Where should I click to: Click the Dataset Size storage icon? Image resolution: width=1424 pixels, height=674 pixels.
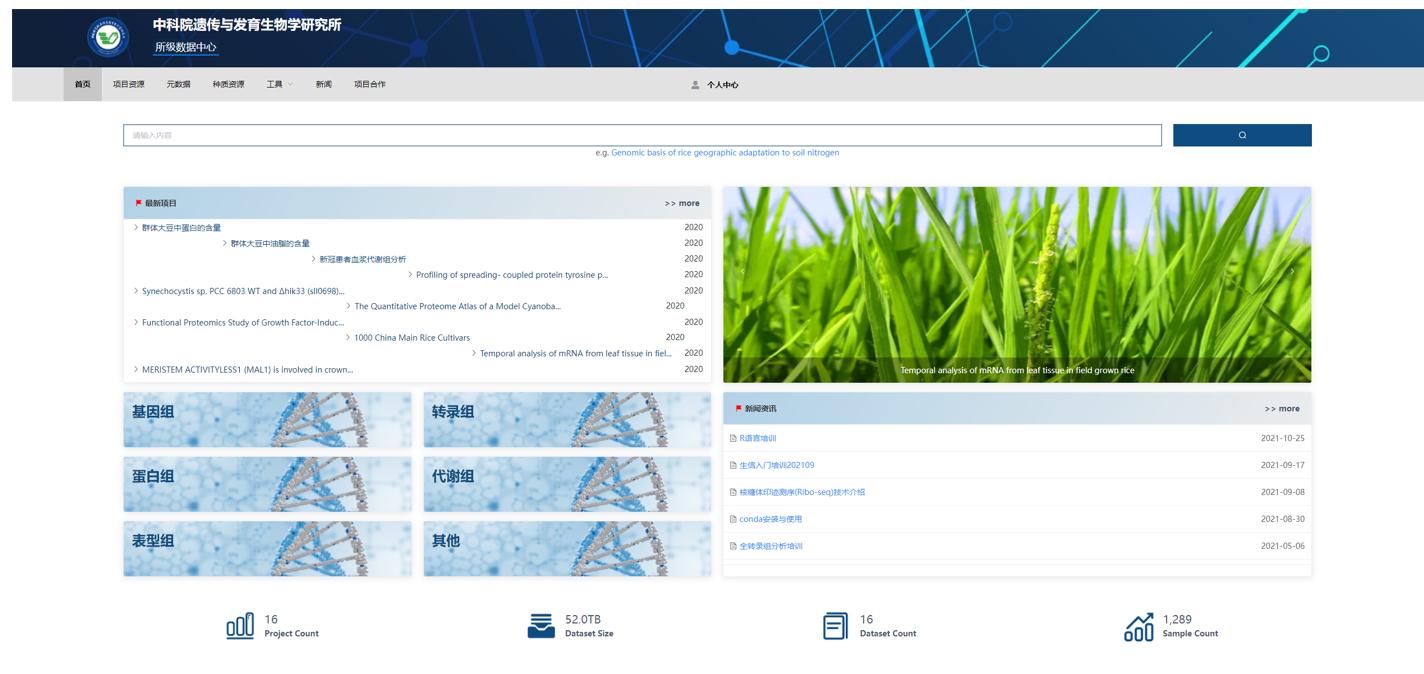pyautogui.click(x=540, y=626)
